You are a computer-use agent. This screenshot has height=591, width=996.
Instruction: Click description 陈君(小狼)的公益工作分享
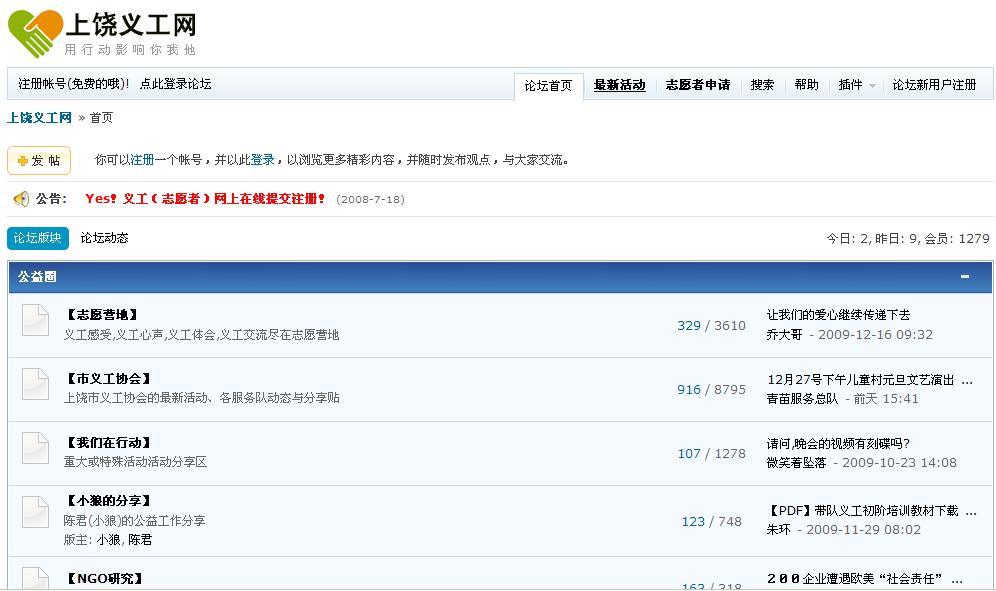coord(134,520)
